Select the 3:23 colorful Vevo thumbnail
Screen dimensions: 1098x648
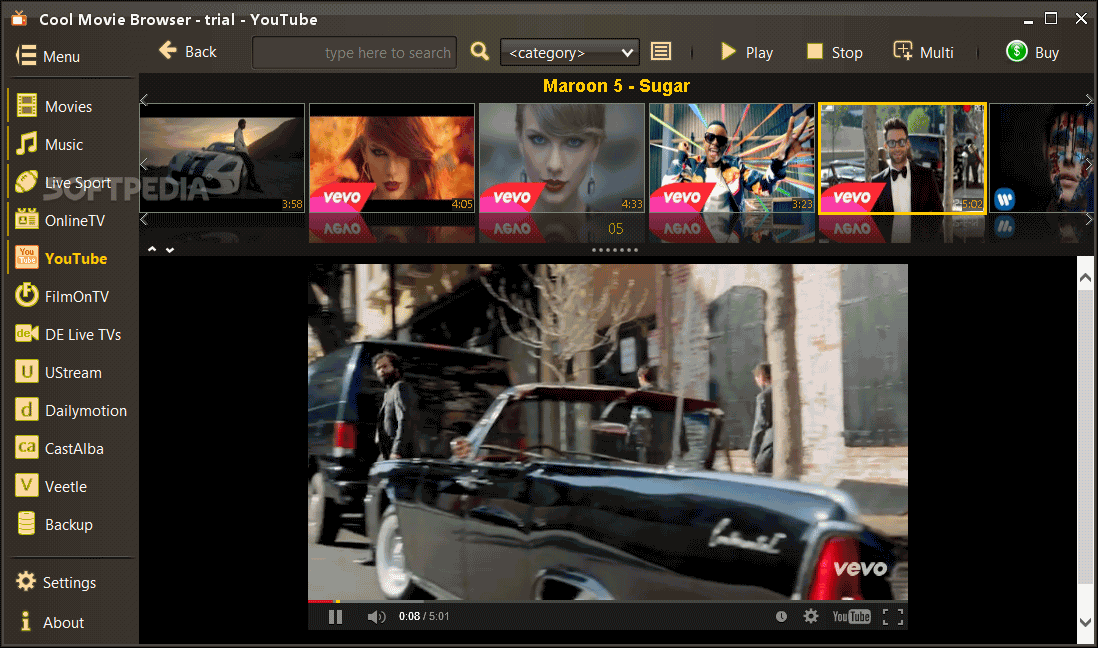[x=732, y=158]
